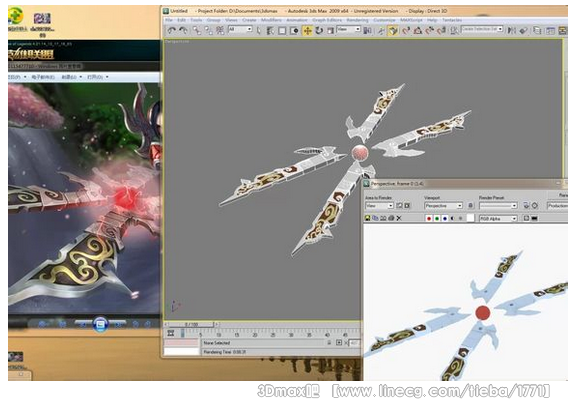Select the Select and Link tool

point(197,31)
